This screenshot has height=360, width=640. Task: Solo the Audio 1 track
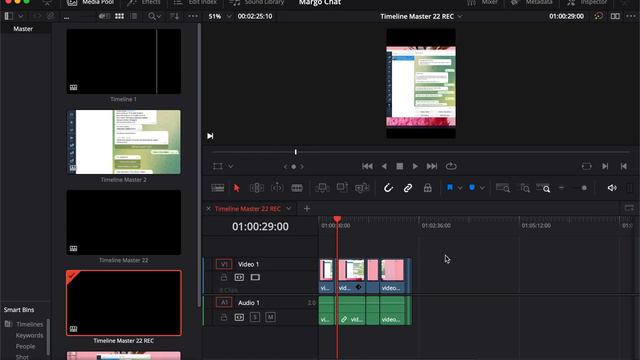pos(255,317)
